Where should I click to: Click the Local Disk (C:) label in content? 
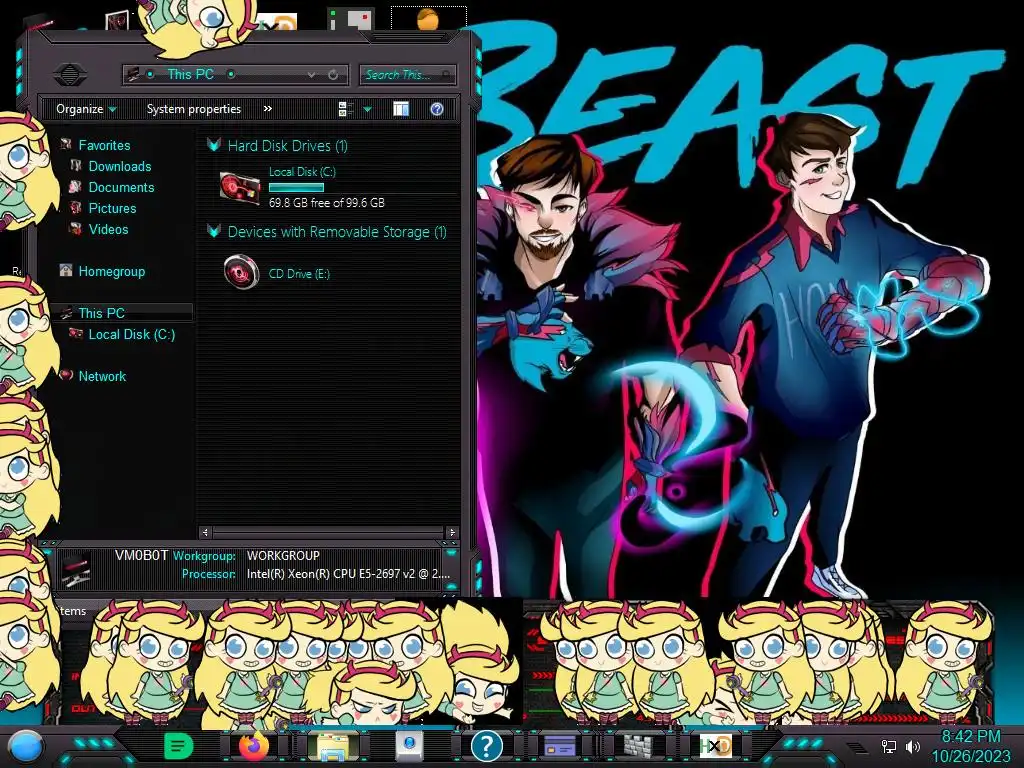pos(302,172)
